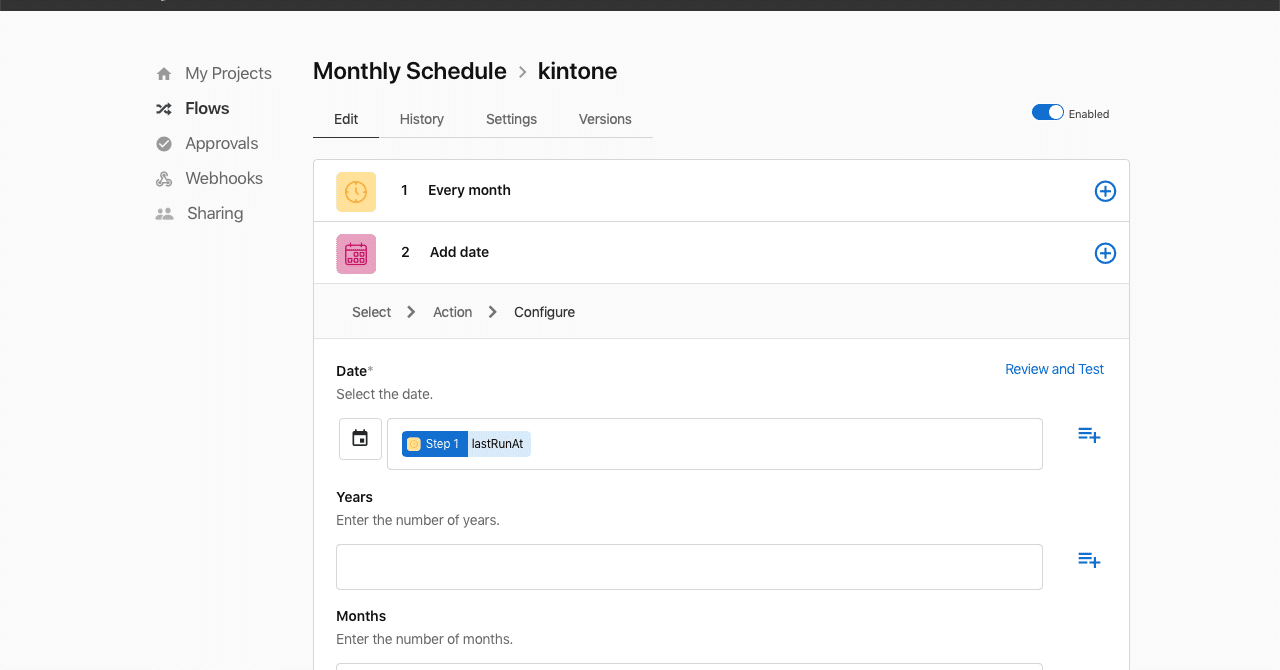Screen dimensions: 1280x670
Task: Focus the Years input field
Action: (x=689, y=567)
